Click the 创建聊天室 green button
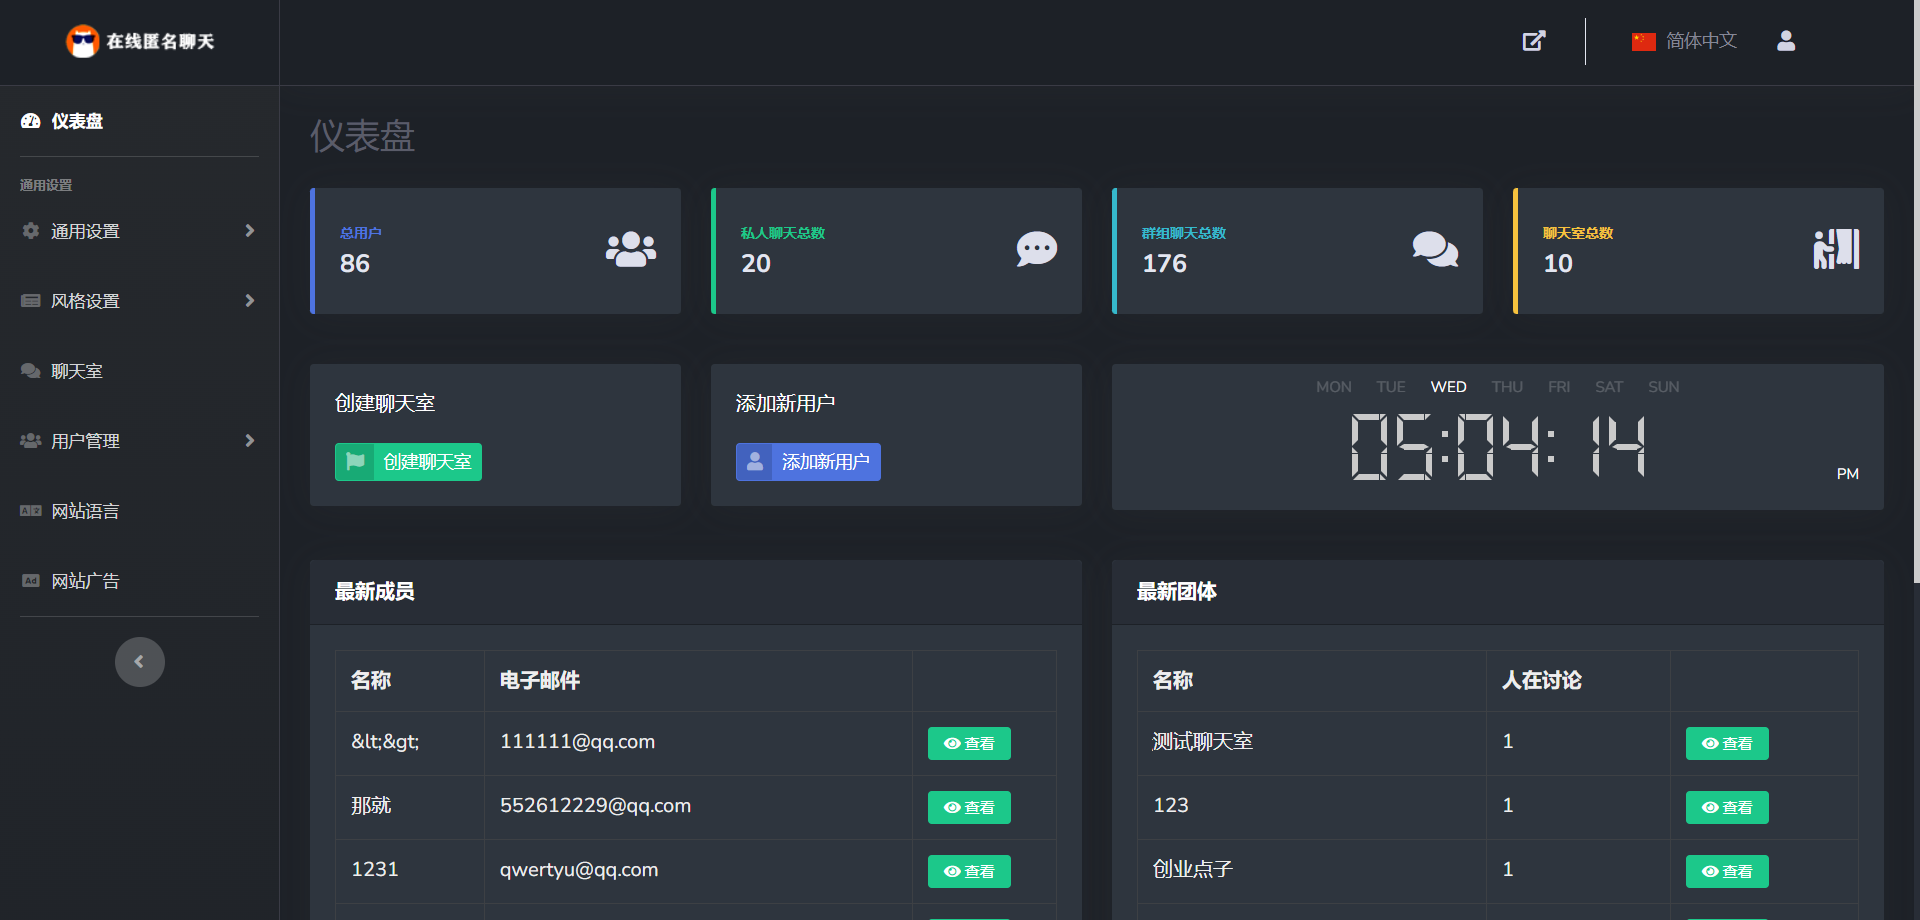The height and width of the screenshot is (920, 1920). [408, 462]
